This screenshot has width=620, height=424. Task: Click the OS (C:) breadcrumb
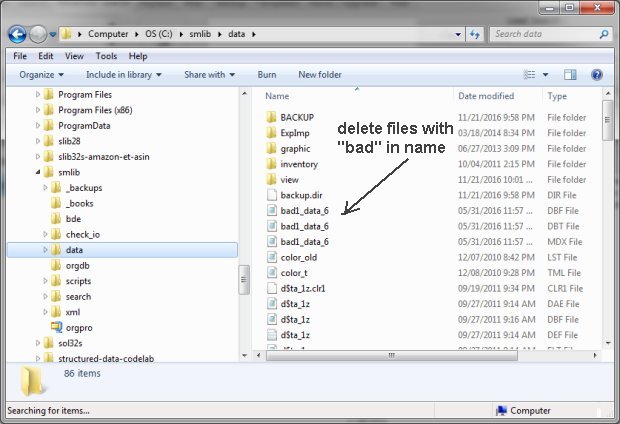tap(159, 34)
